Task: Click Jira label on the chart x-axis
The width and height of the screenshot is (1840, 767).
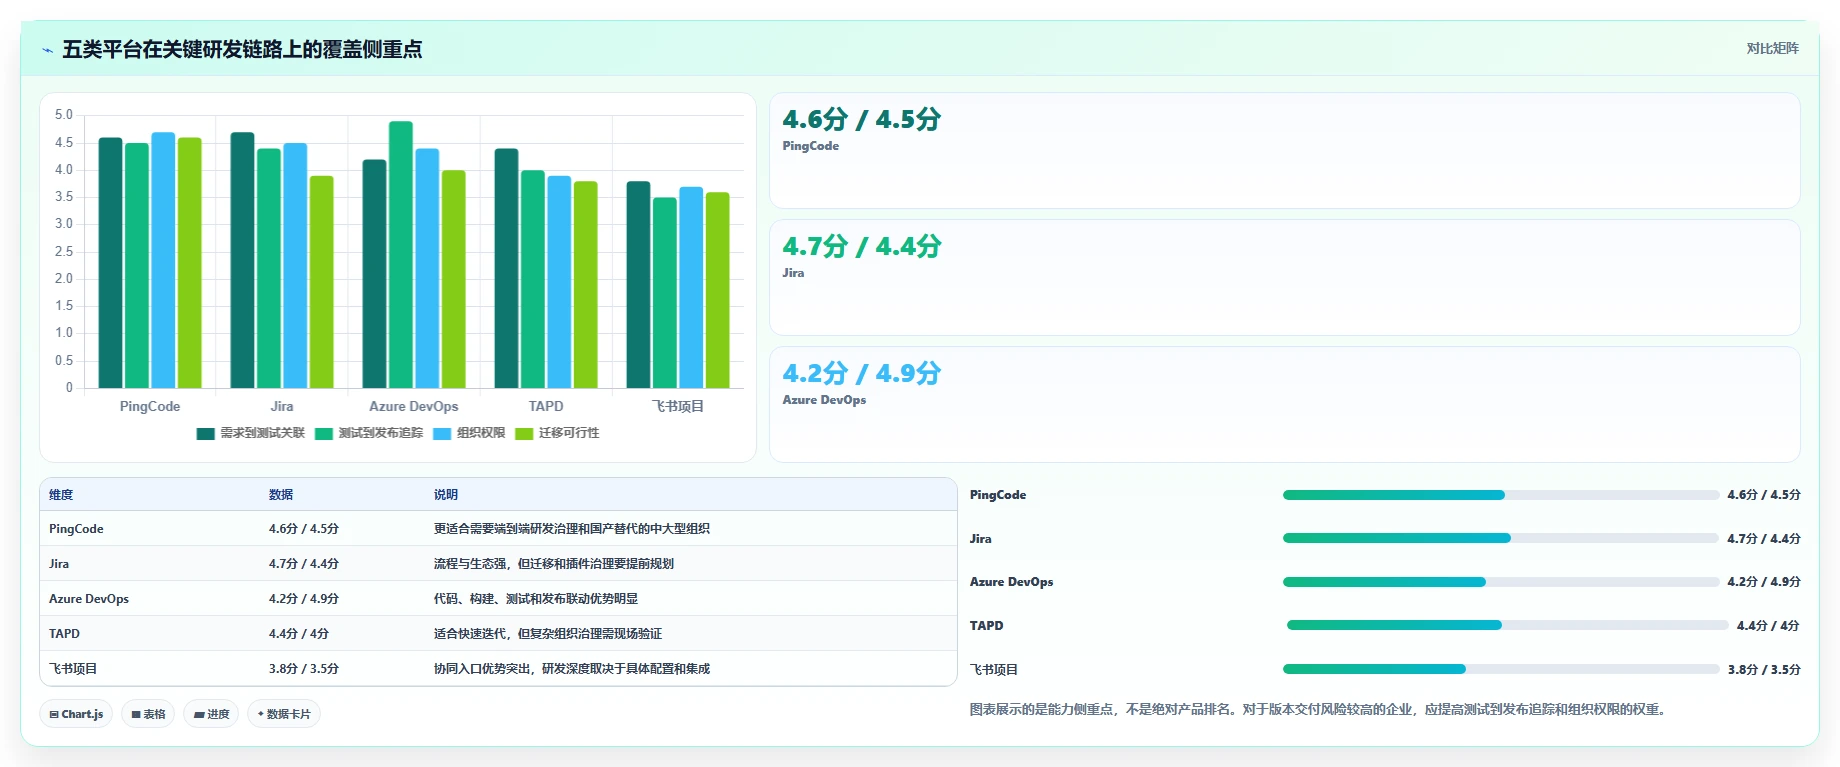Action: [282, 406]
